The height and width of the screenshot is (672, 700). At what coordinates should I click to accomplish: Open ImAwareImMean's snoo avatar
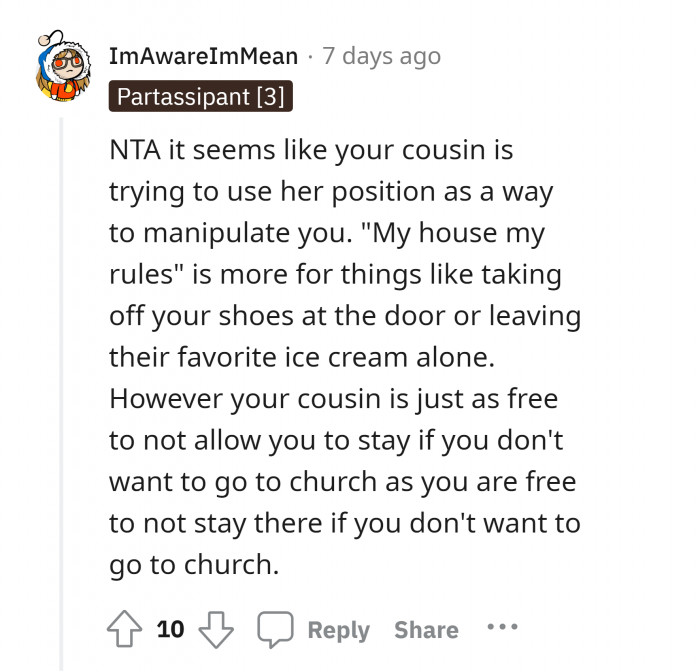click(62, 69)
